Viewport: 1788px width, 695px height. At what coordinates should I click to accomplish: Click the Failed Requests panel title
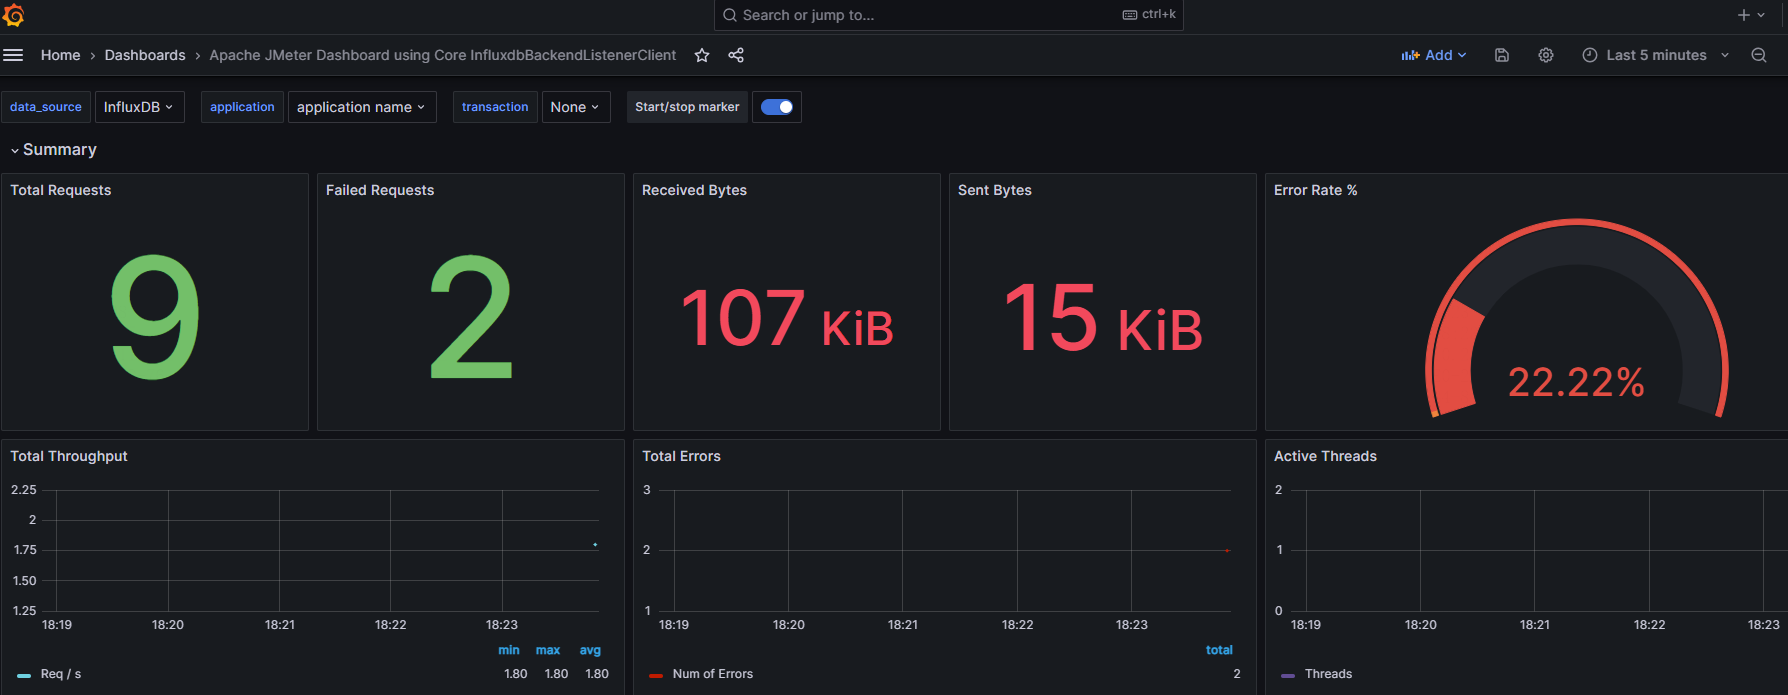(x=380, y=190)
